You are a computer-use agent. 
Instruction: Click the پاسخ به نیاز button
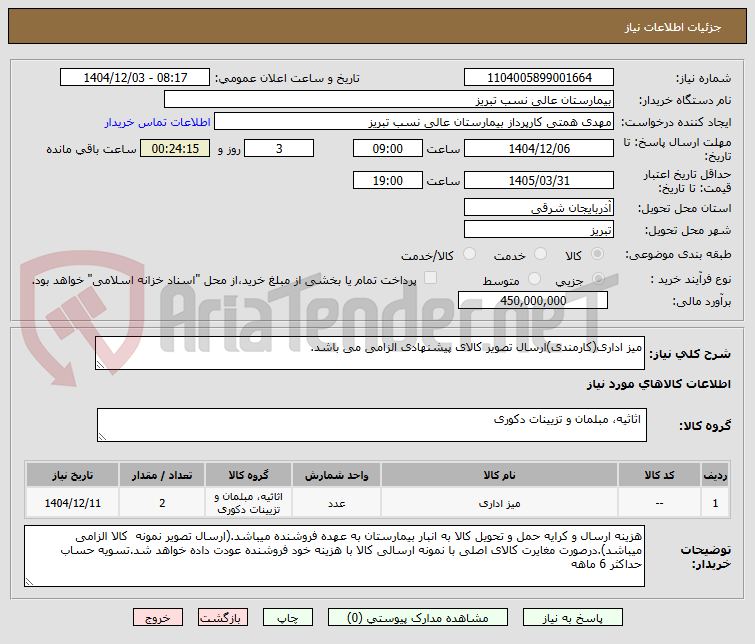coord(572,618)
